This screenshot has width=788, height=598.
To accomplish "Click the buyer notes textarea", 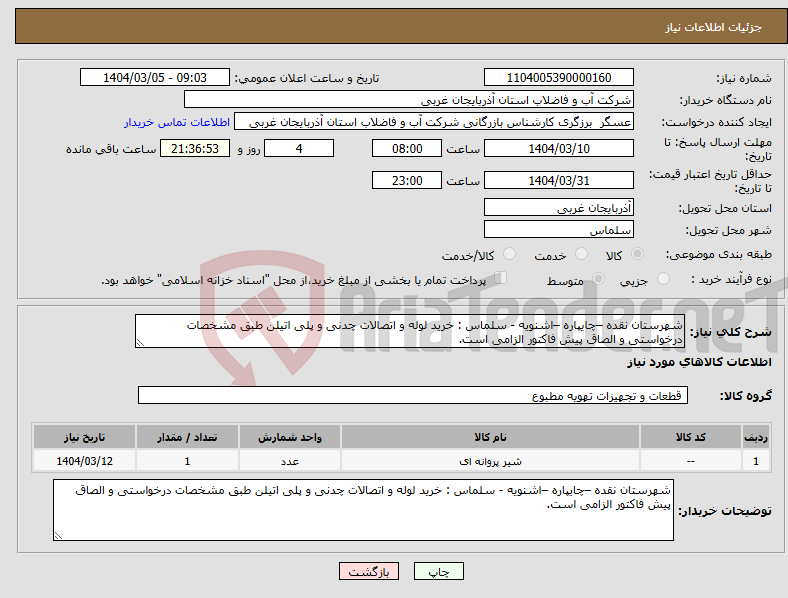I will (363, 510).
